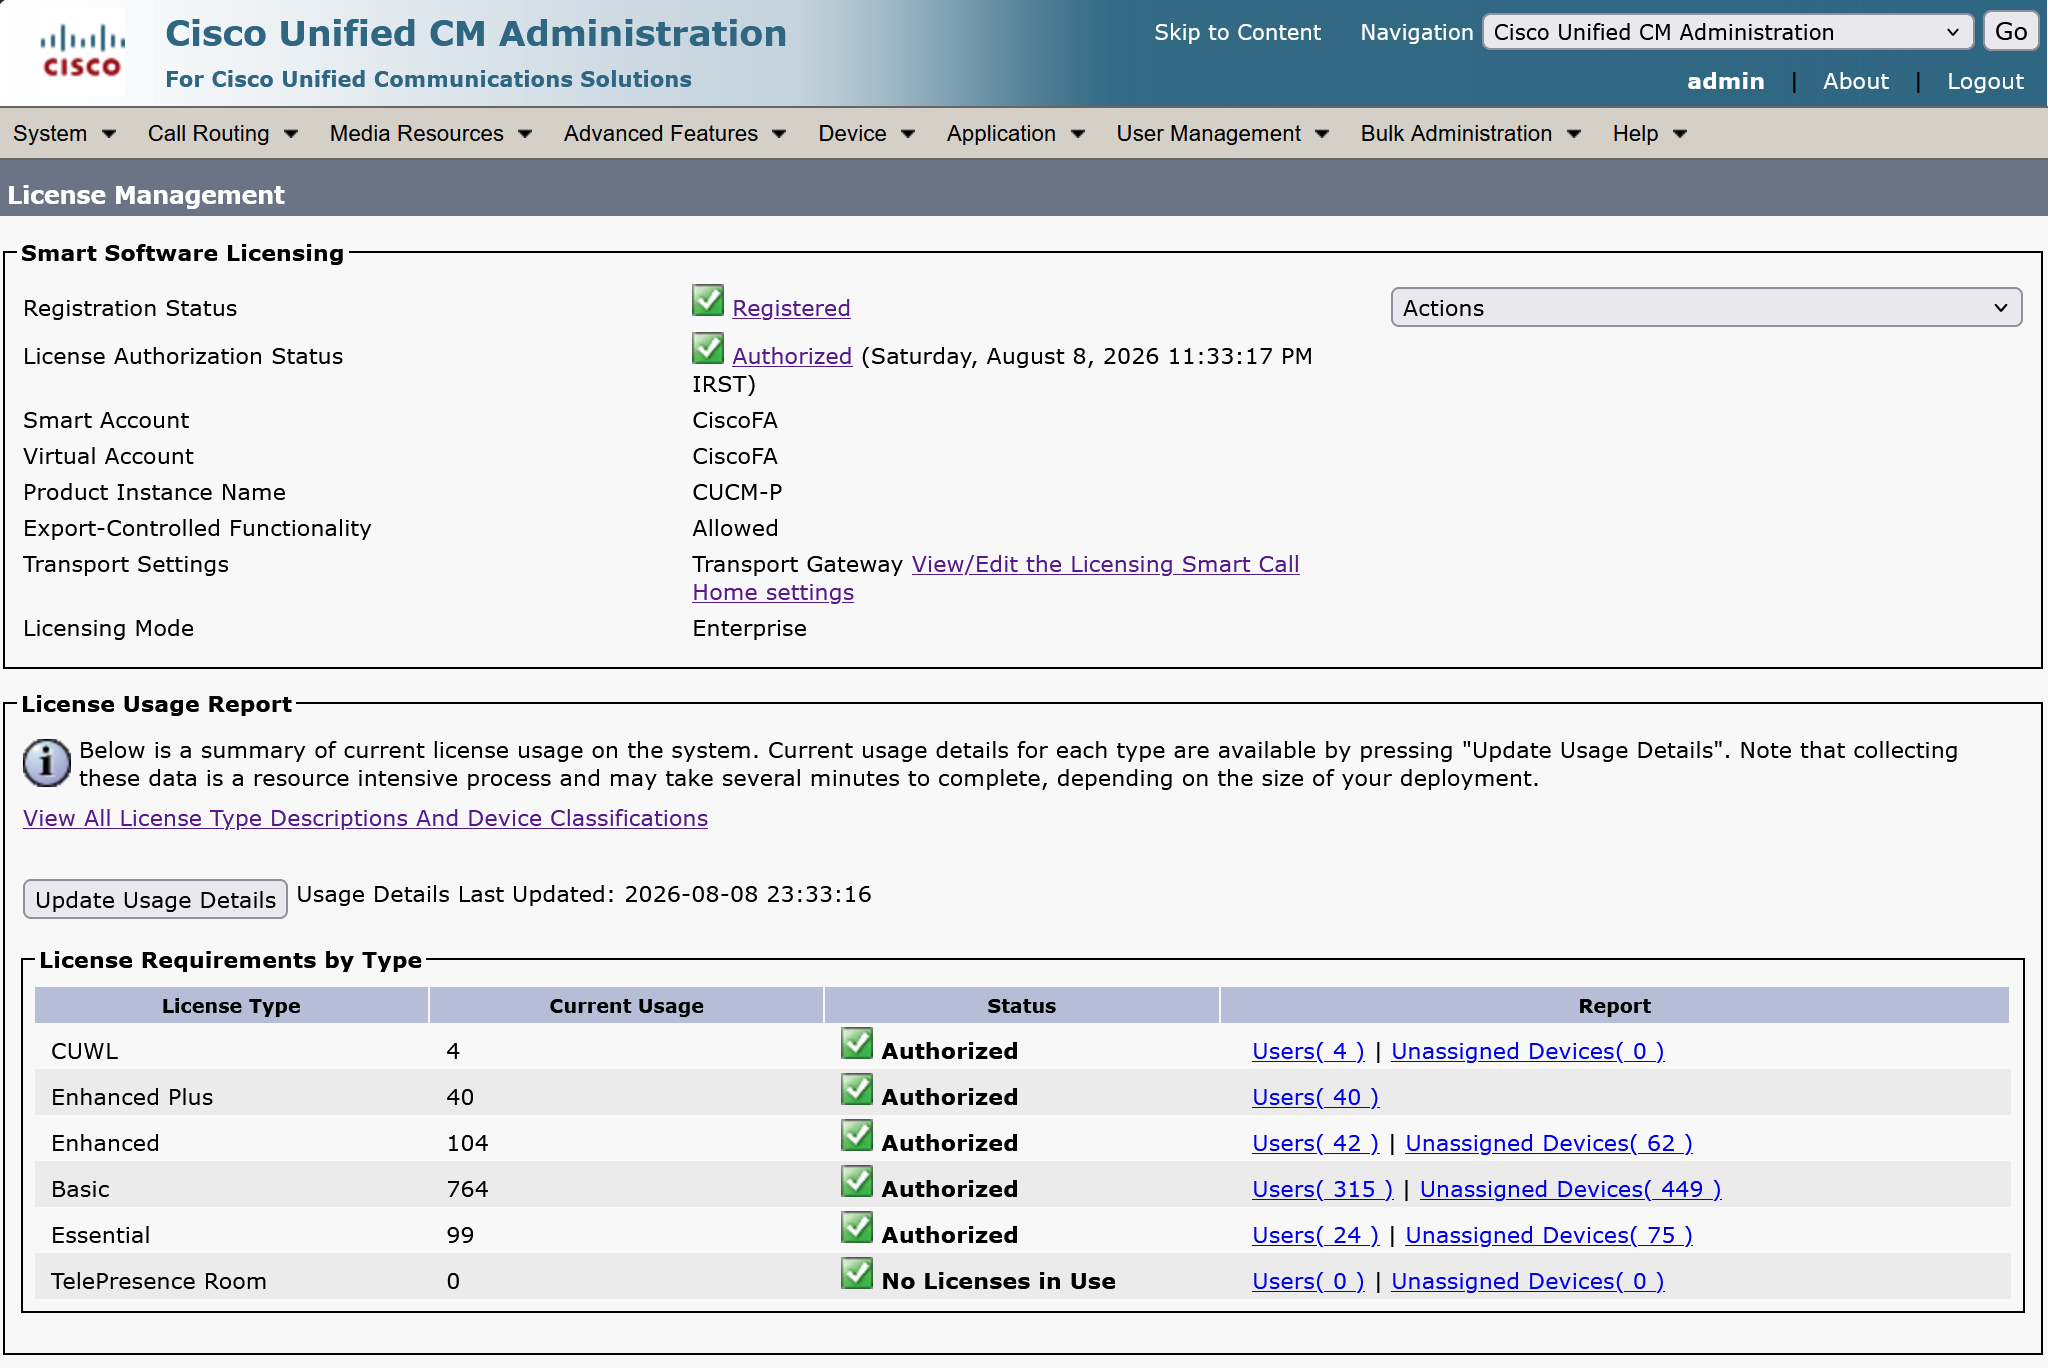Open the About link

pos(1855,82)
